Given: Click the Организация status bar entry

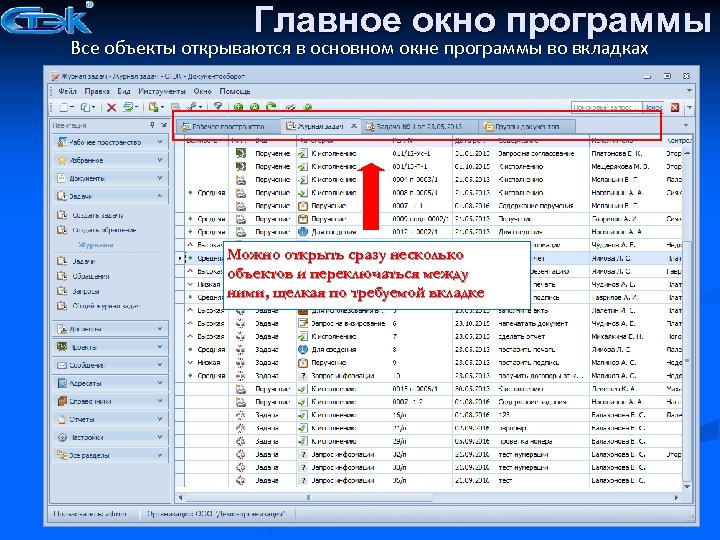Looking at the screenshot, I should (215, 514).
